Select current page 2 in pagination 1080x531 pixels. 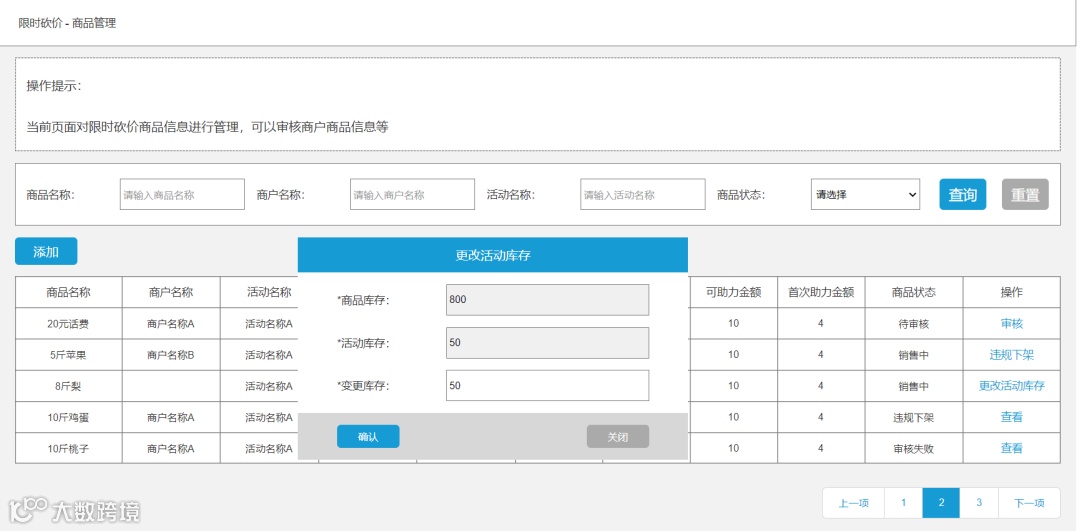pos(941,503)
